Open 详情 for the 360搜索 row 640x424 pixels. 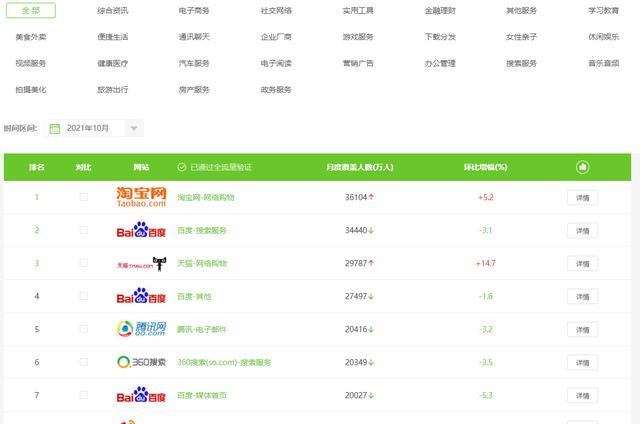(x=582, y=363)
